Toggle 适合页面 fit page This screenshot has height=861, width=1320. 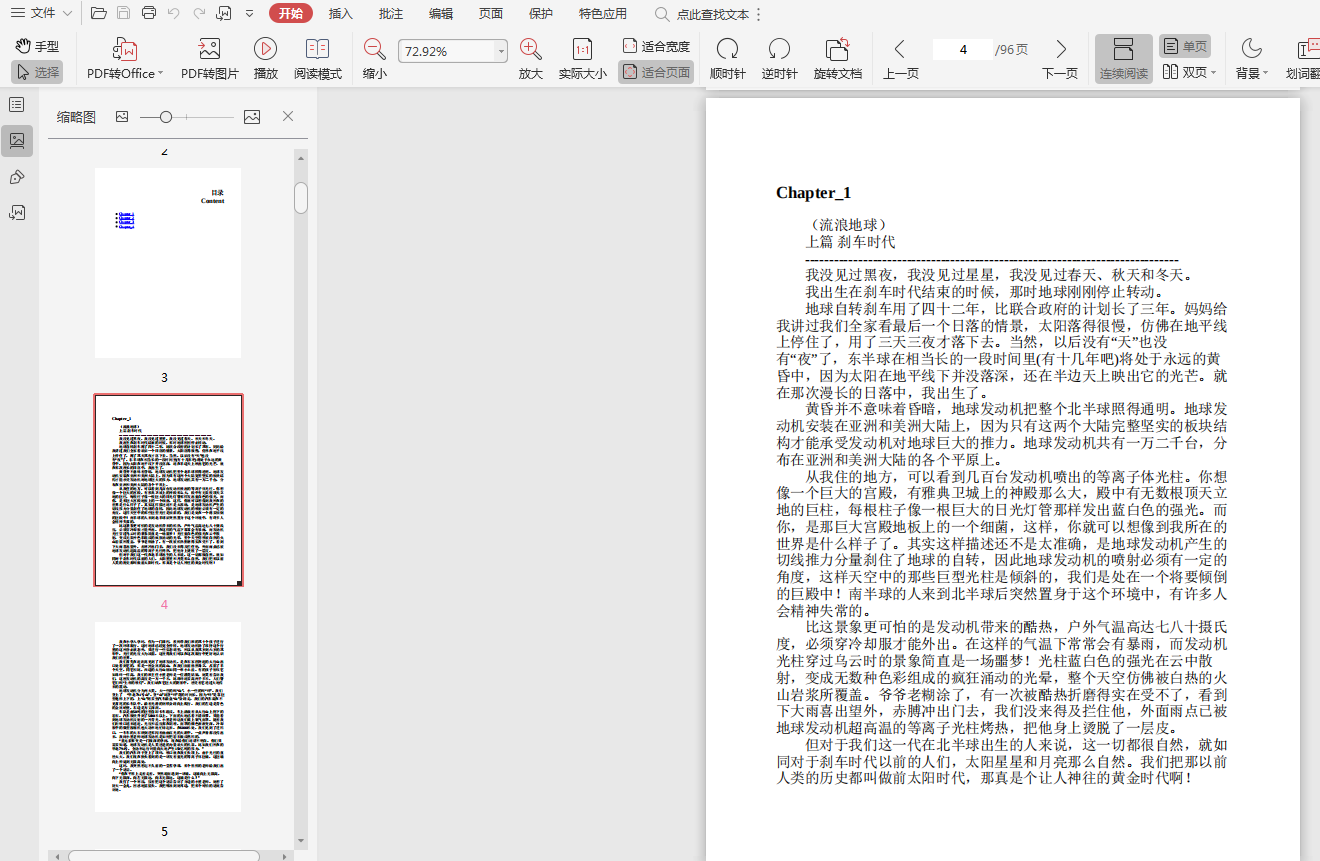(x=656, y=72)
